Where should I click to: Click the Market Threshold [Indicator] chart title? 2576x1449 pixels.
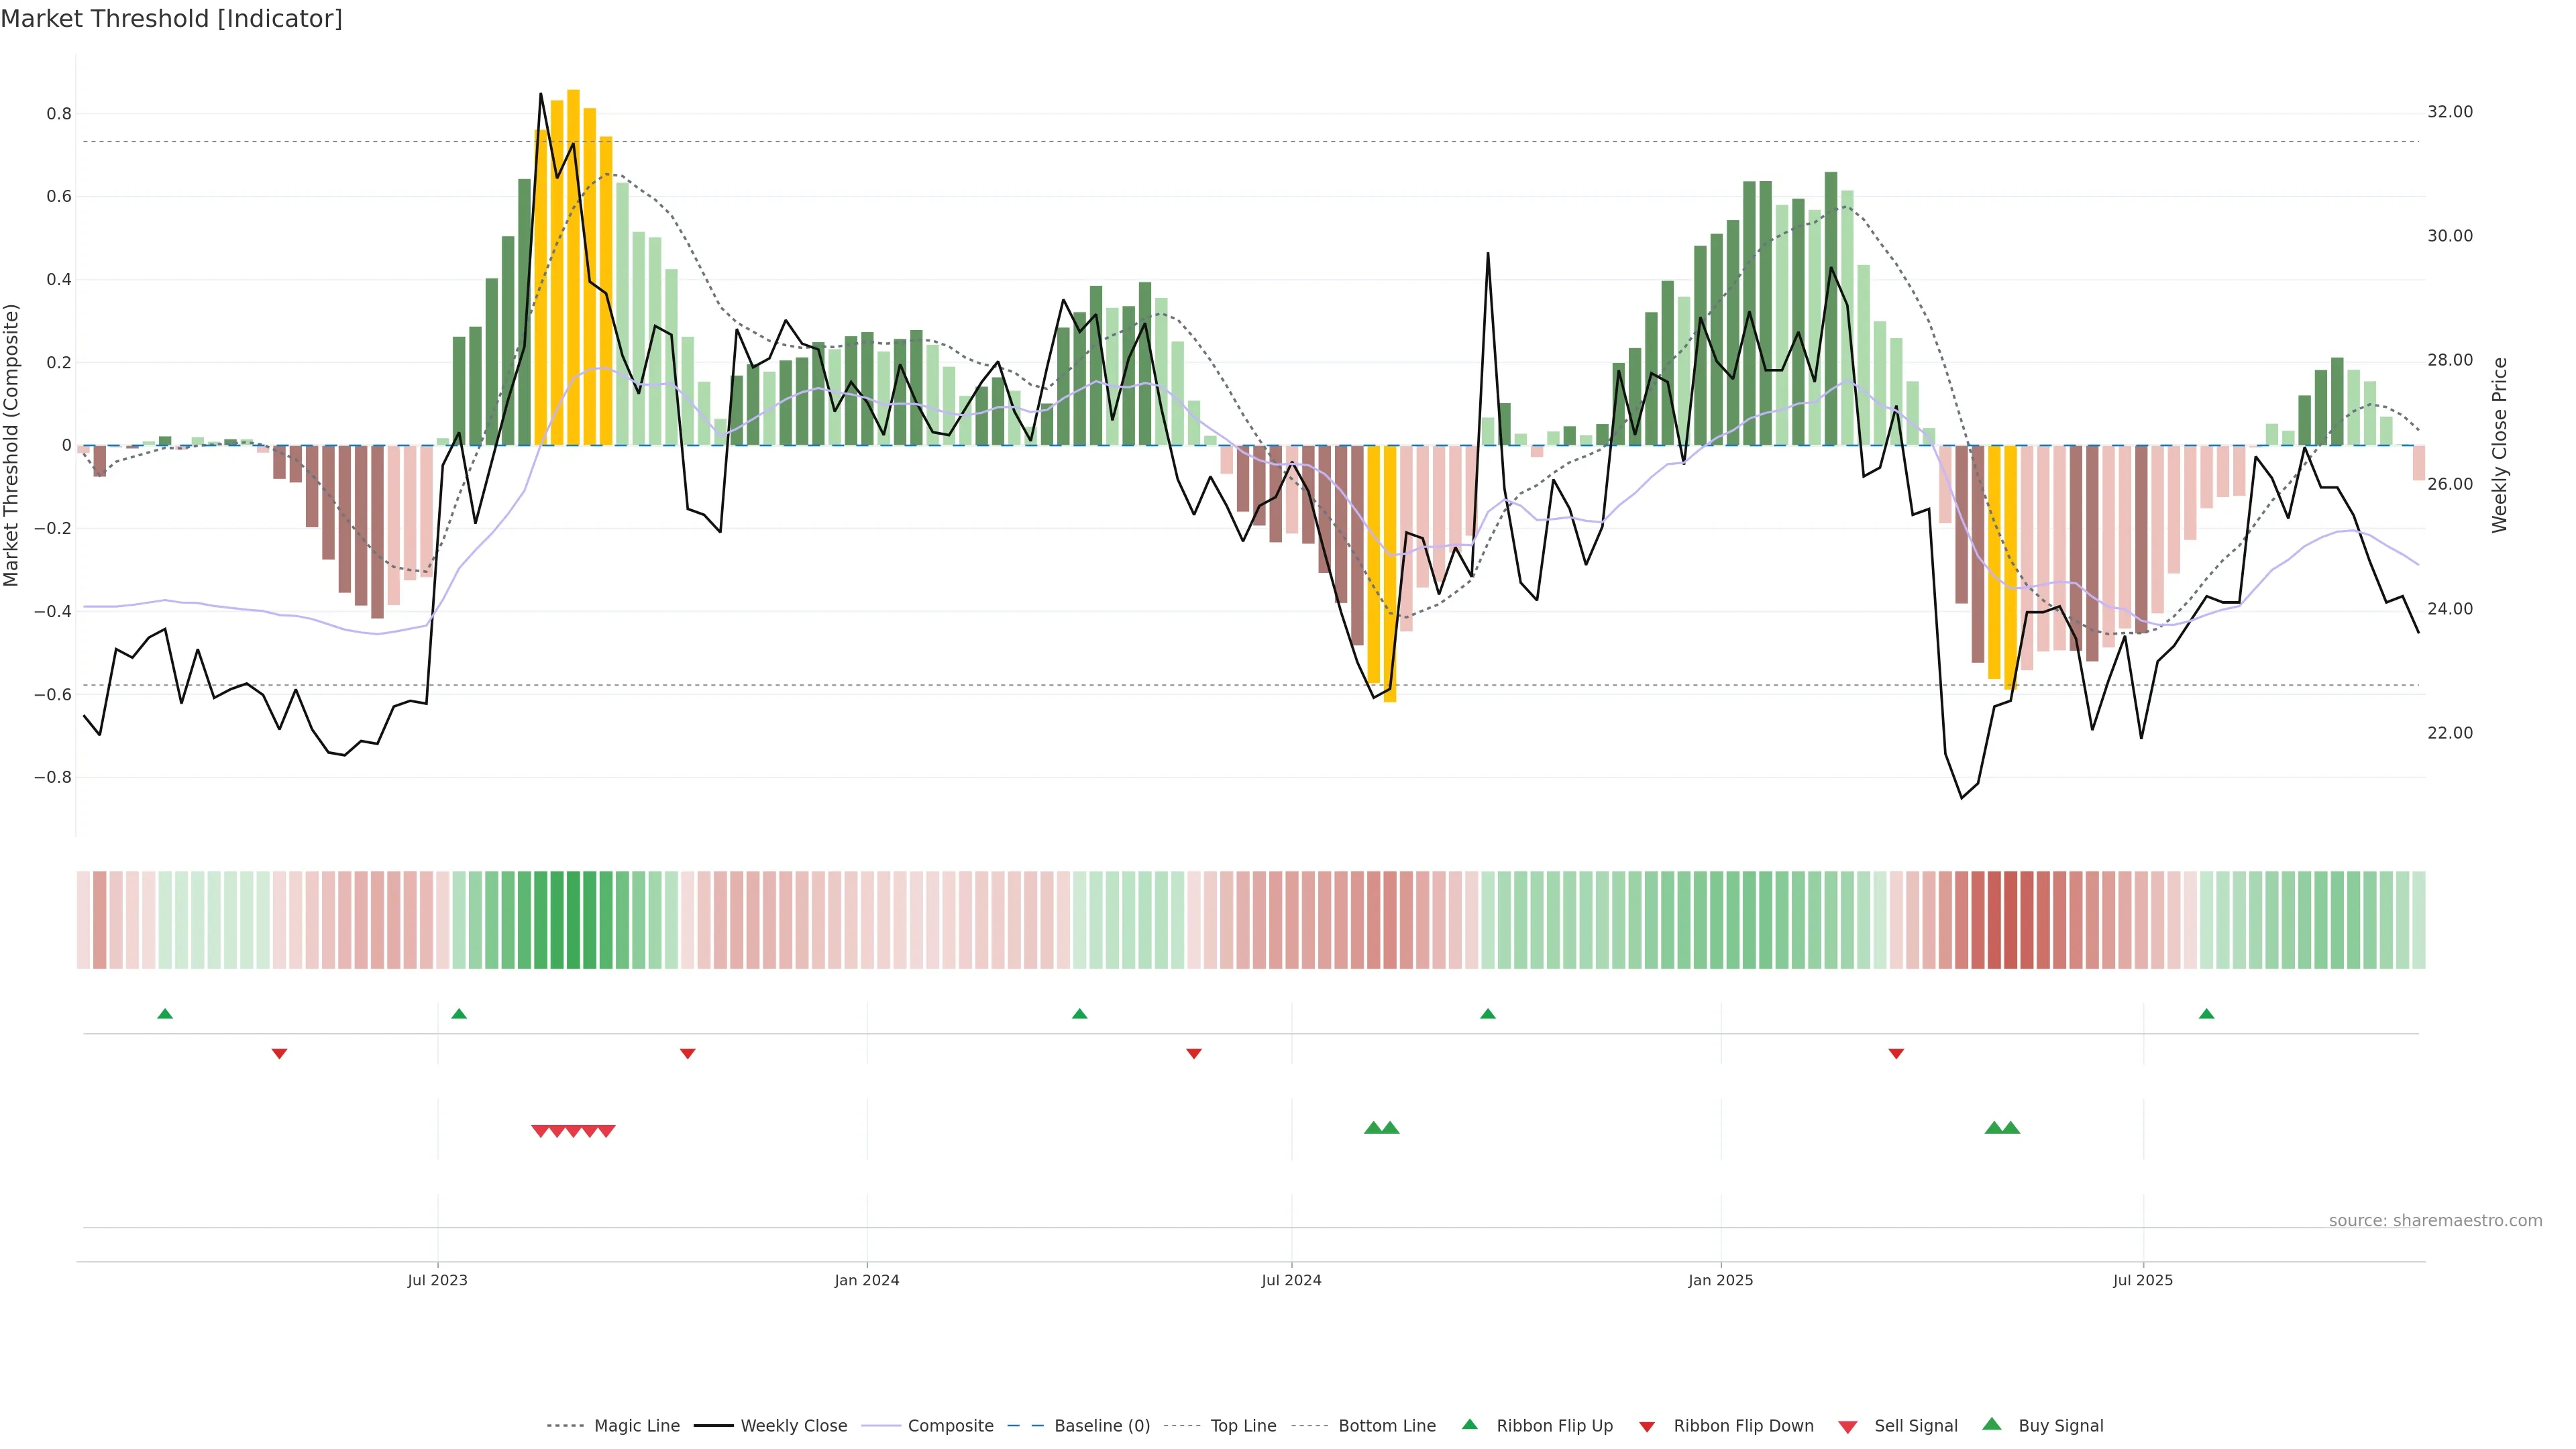[171, 19]
